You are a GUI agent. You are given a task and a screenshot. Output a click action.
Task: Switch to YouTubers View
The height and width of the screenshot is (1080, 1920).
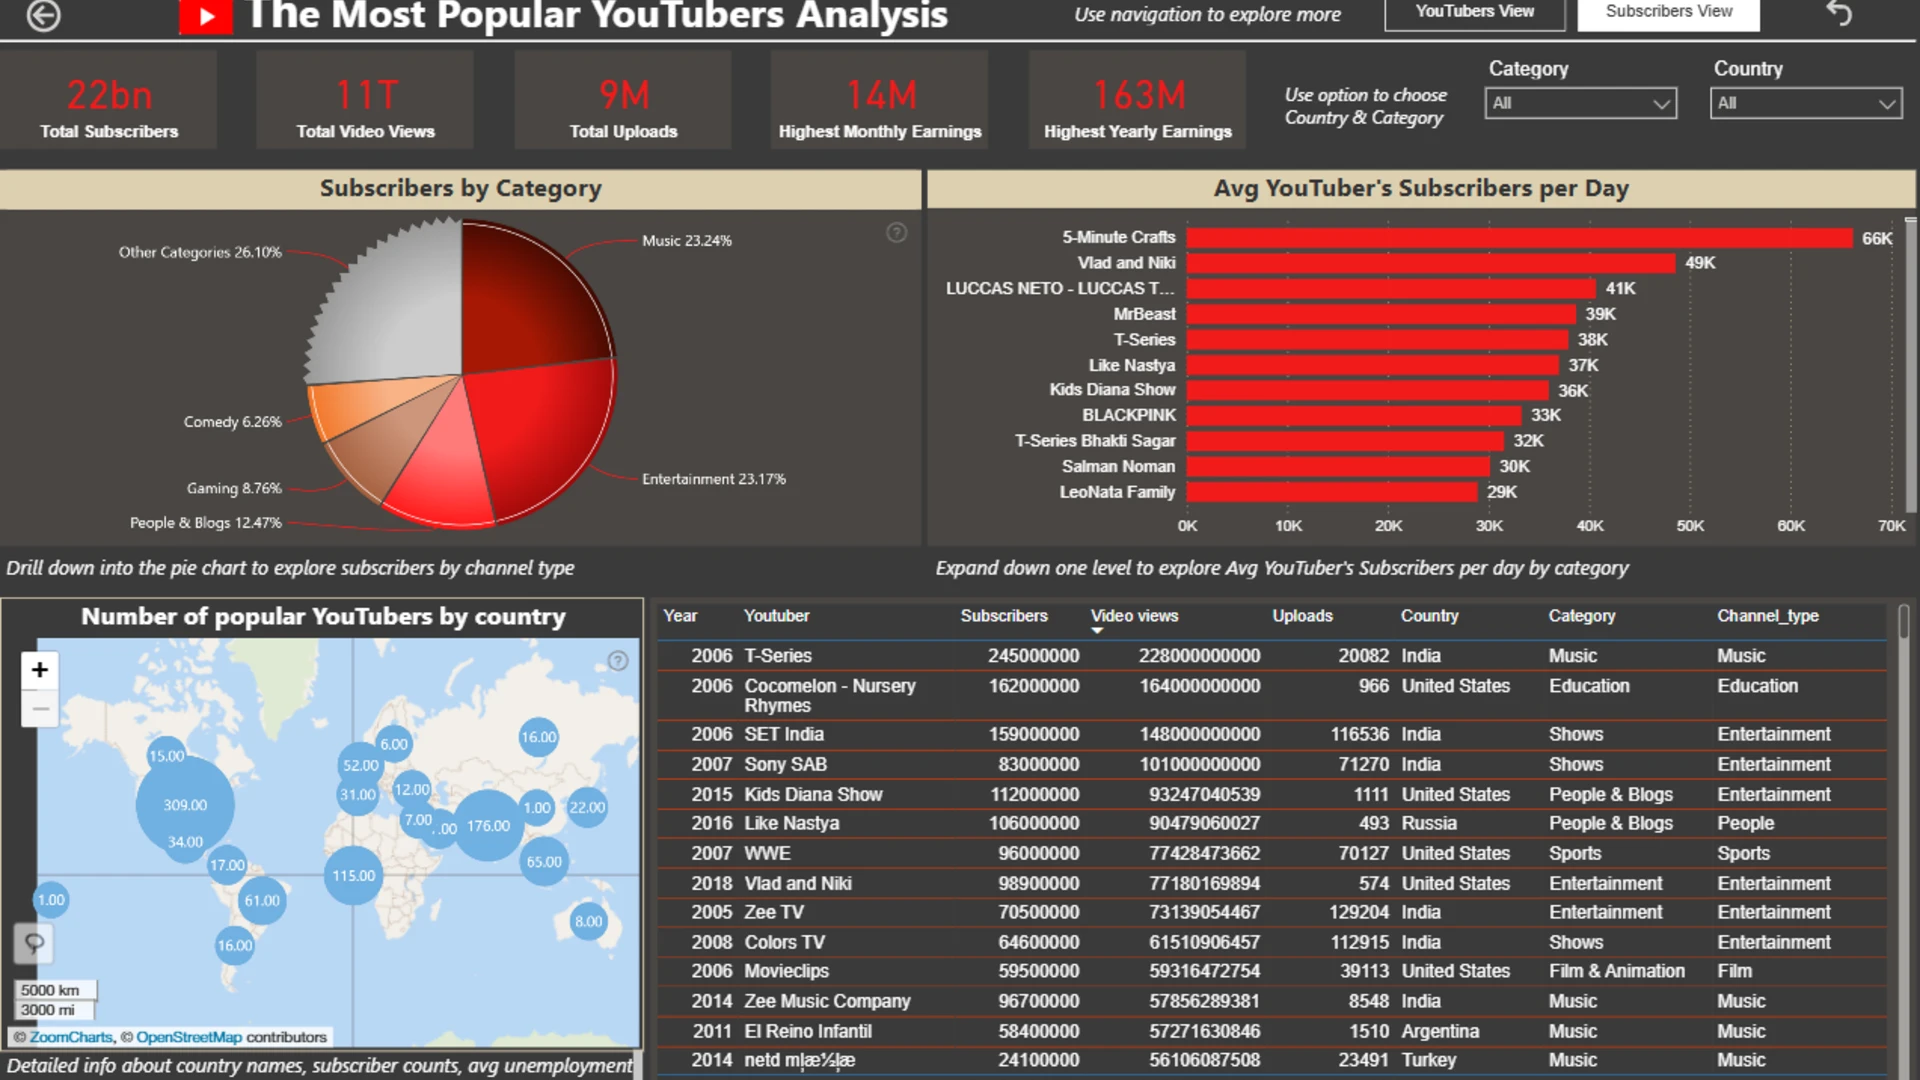1475,12
